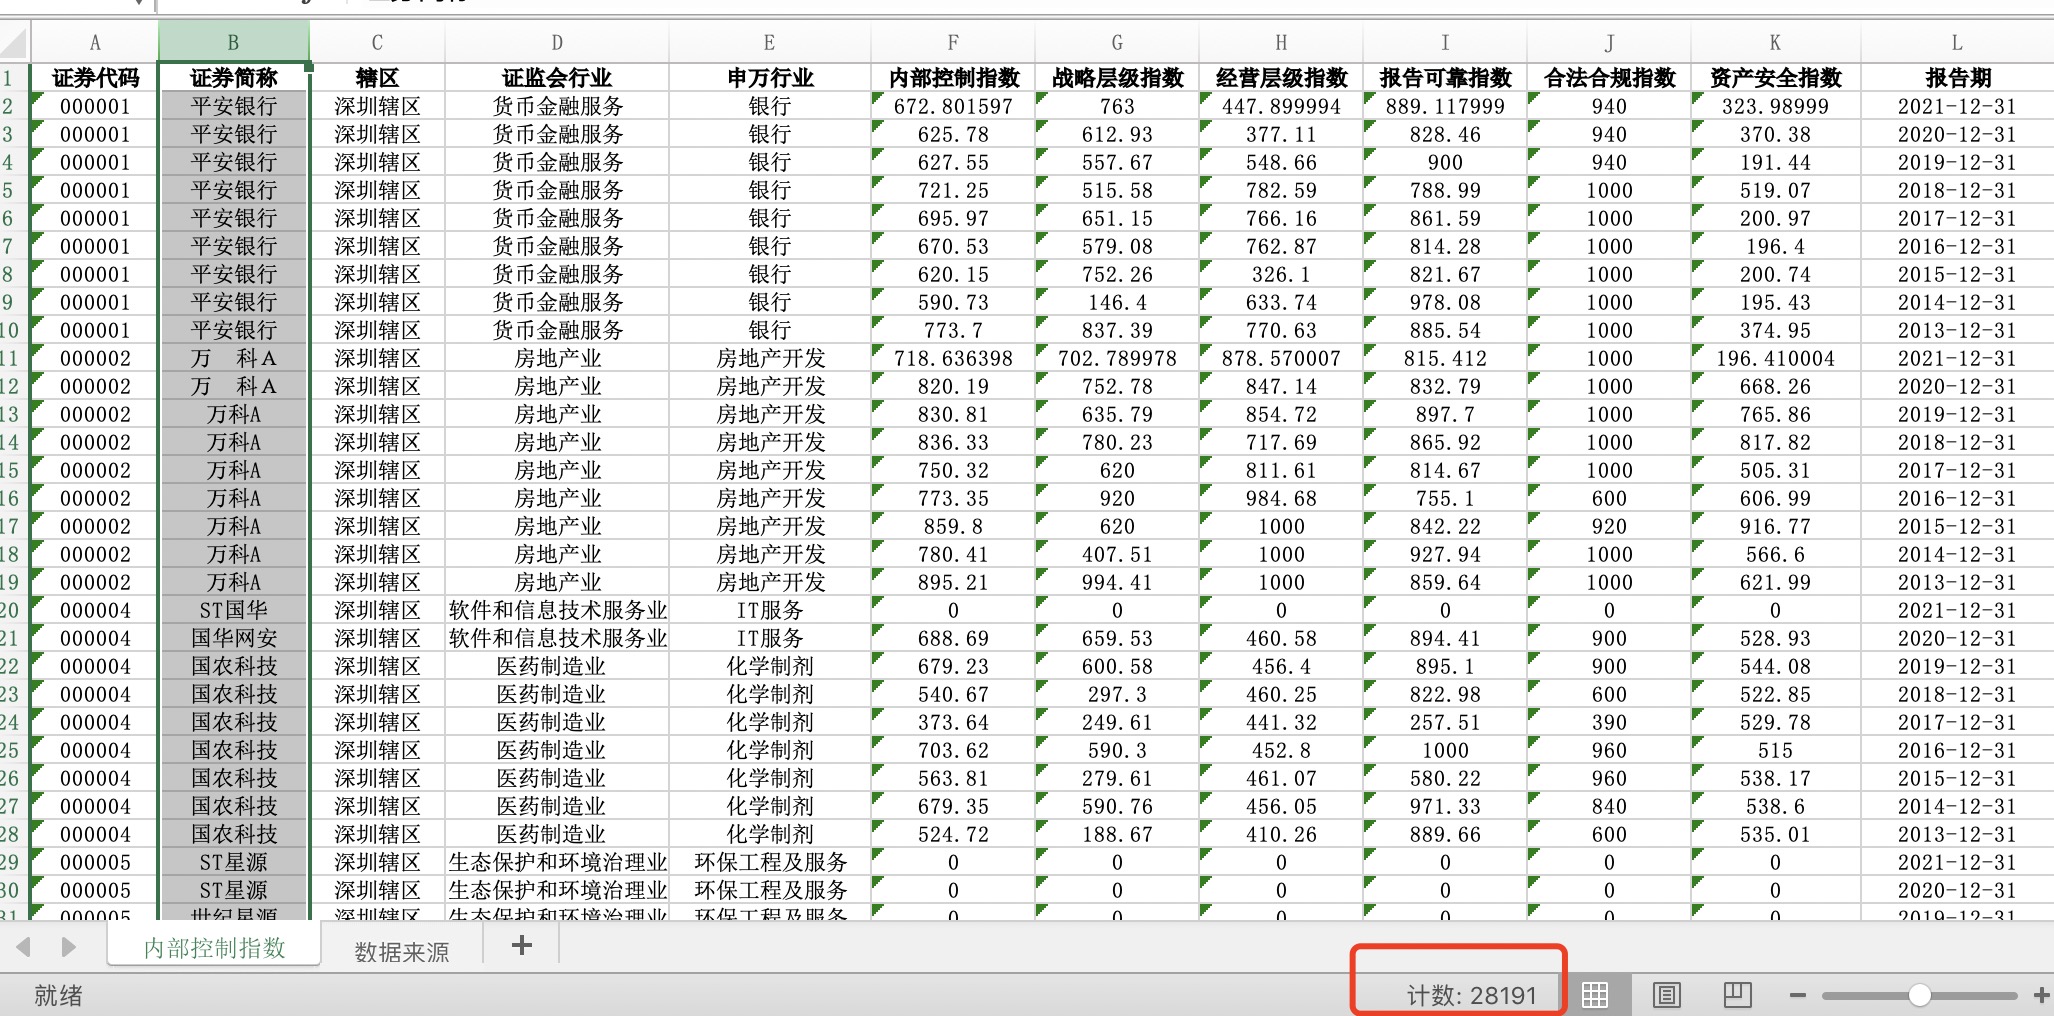Select row 20 header
The width and height of the screenshot is (2054, 1016).
pyautogui.click(x=14, y=610)
